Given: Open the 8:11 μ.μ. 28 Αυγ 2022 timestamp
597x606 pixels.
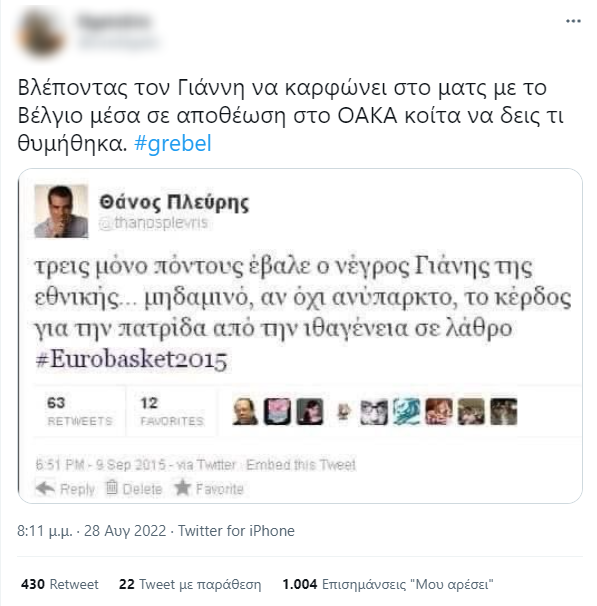Looking at the screenshot, I should pos(92,531).
